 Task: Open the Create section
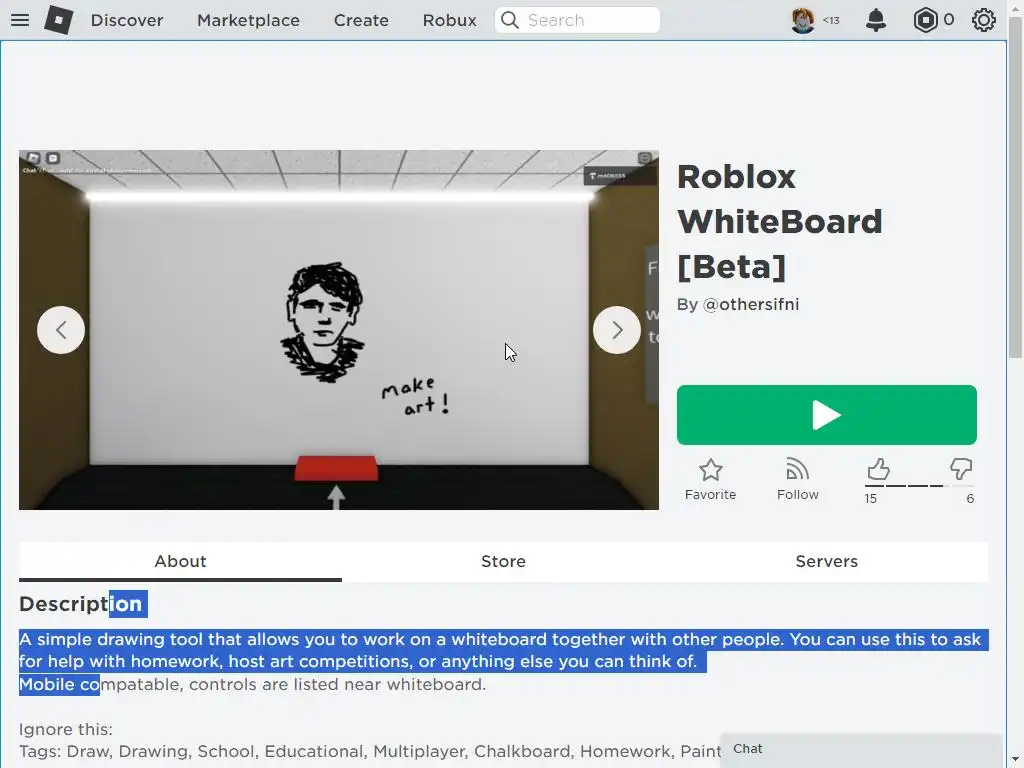pyautogui.click(x=361, y=20)
